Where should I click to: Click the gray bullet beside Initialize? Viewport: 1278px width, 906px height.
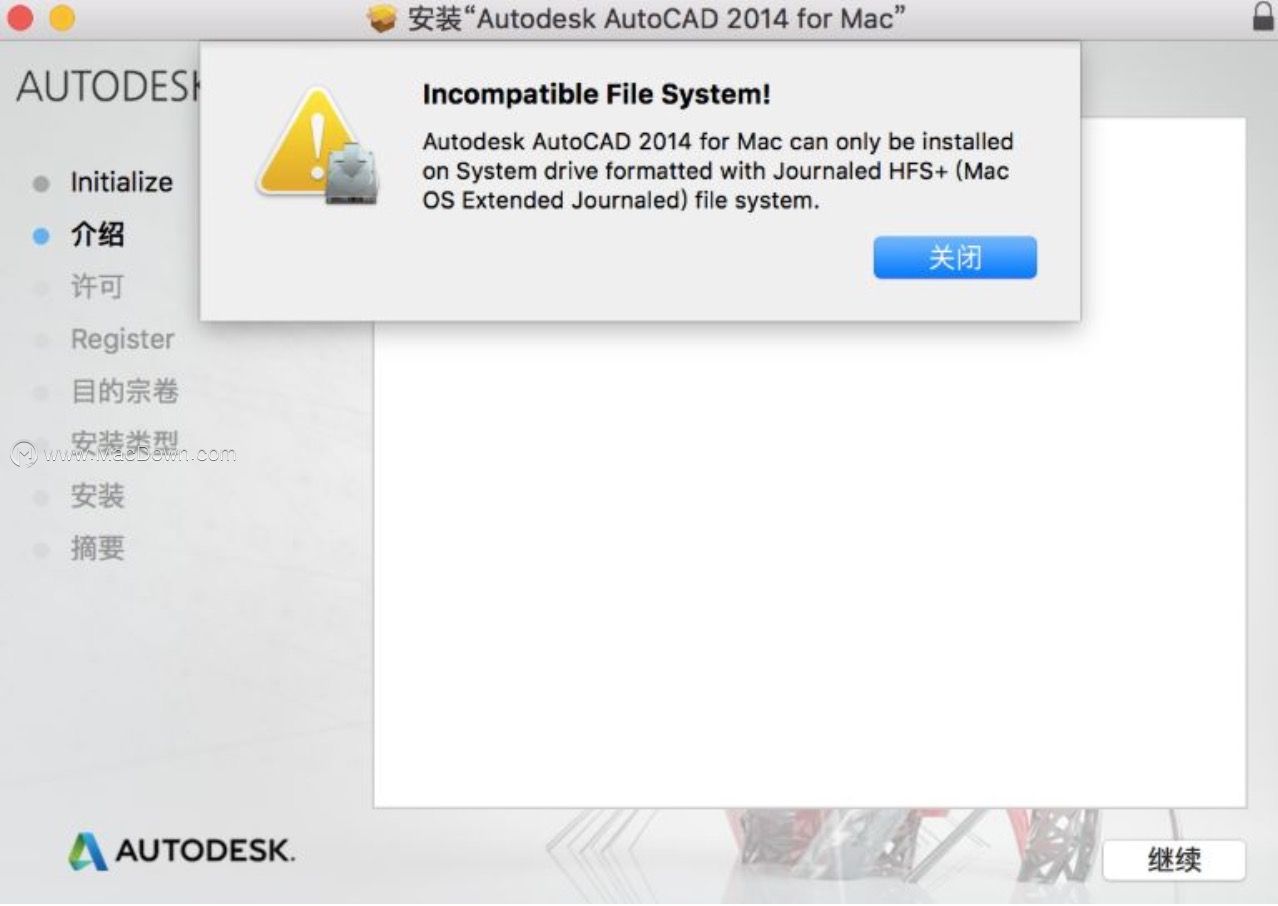tap(41, 183)
